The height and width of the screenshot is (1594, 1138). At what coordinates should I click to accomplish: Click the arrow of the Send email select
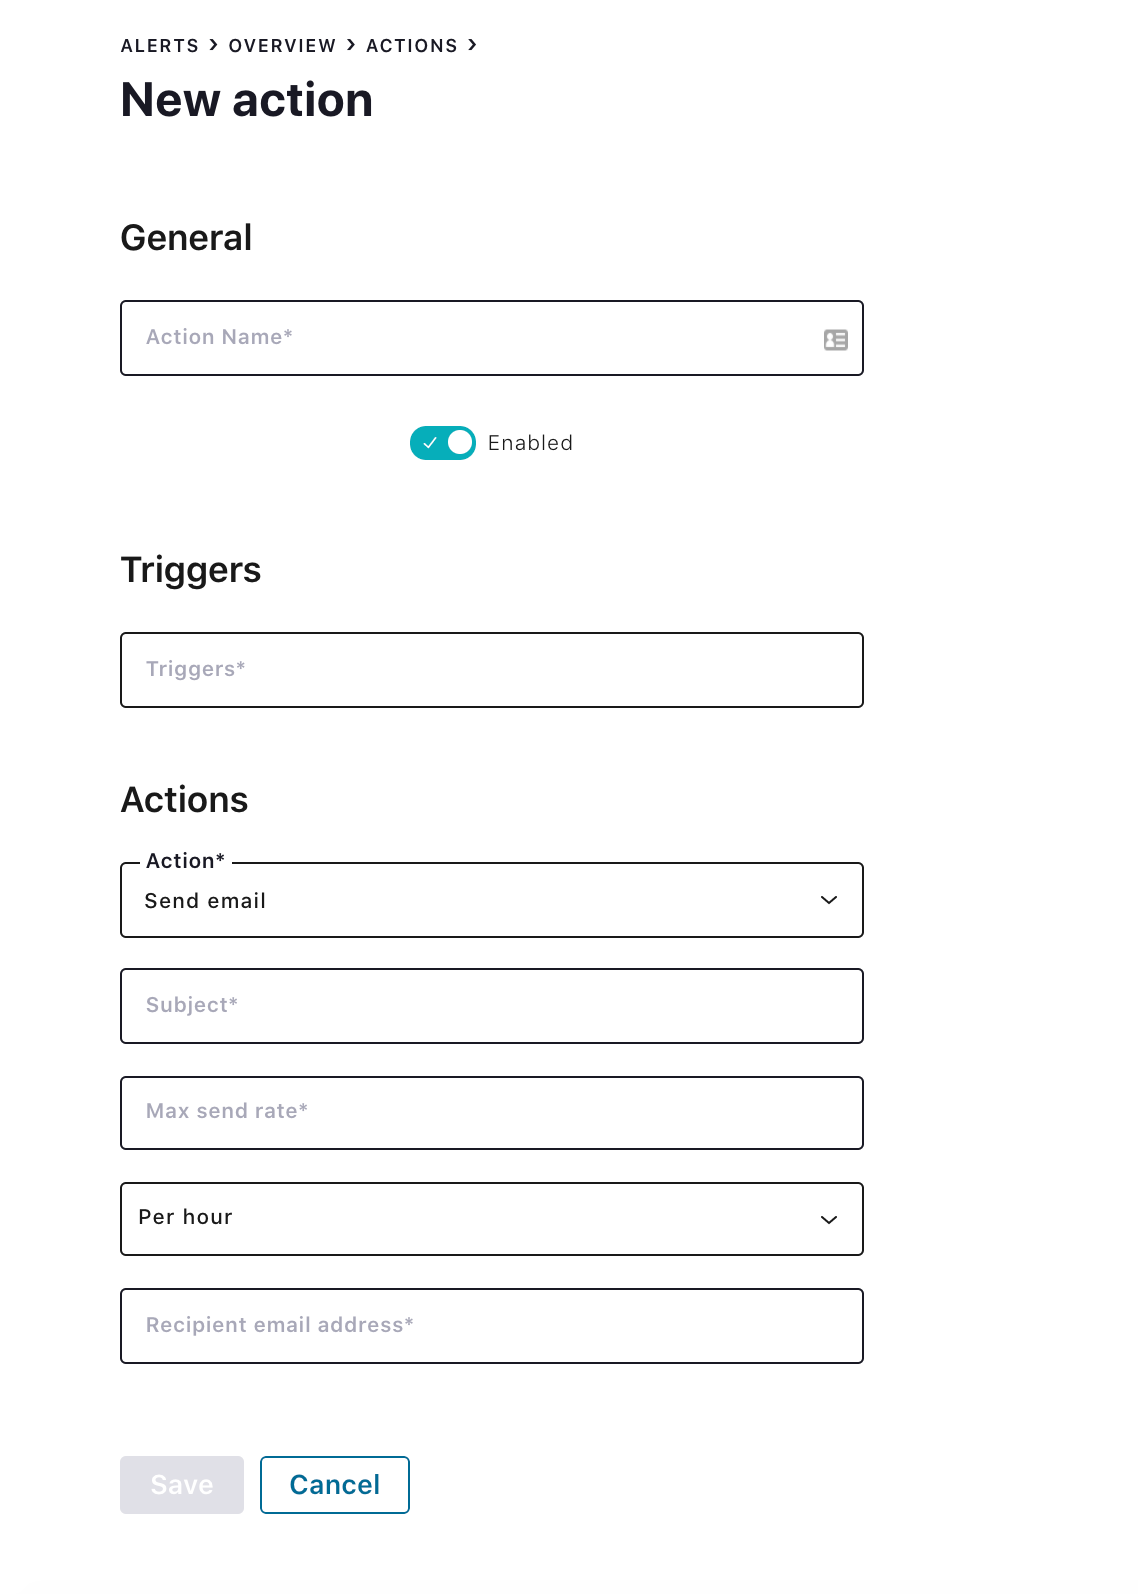tap(829, 900)
